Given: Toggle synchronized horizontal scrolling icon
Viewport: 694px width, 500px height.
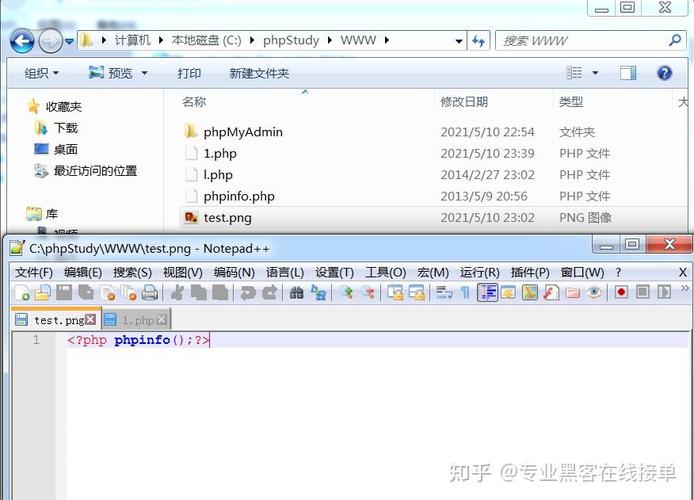Looking at the screenshot, I should 416,293.
